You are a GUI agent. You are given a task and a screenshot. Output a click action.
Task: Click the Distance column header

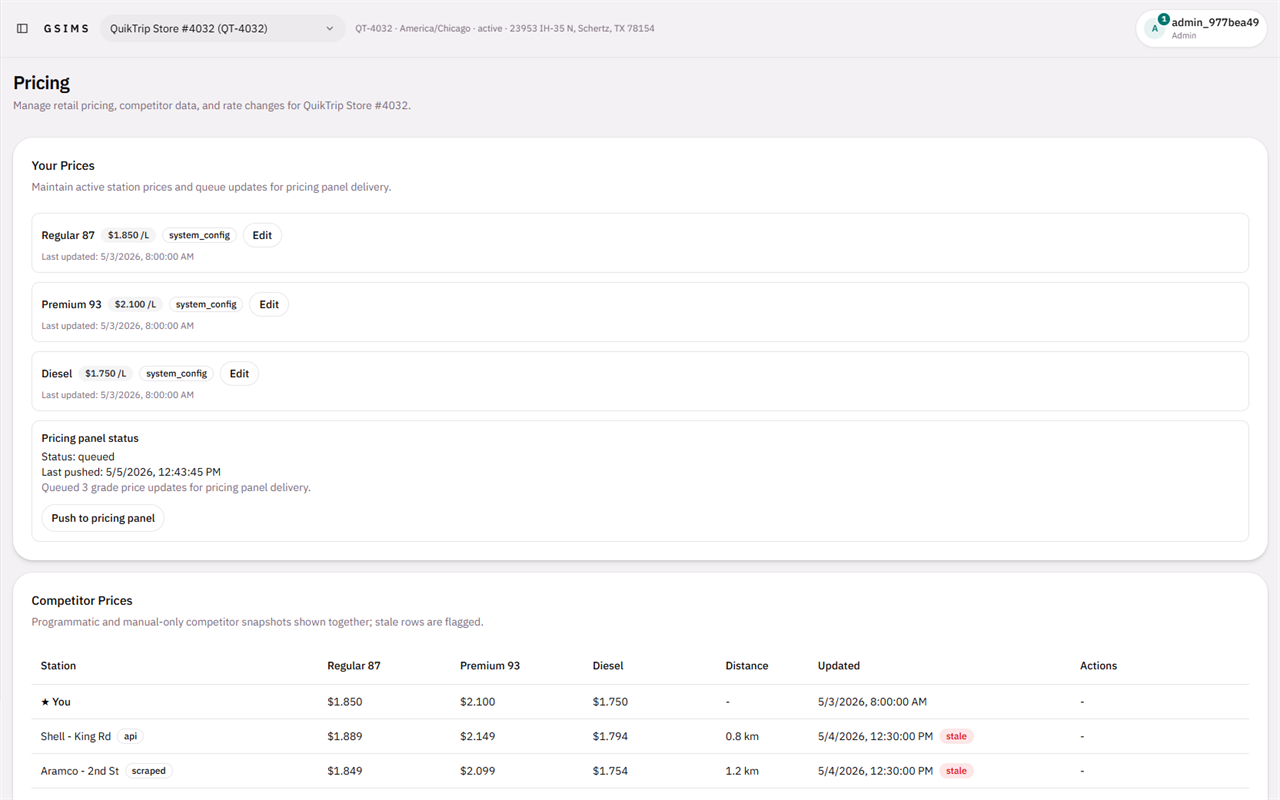tap(747, 665)
